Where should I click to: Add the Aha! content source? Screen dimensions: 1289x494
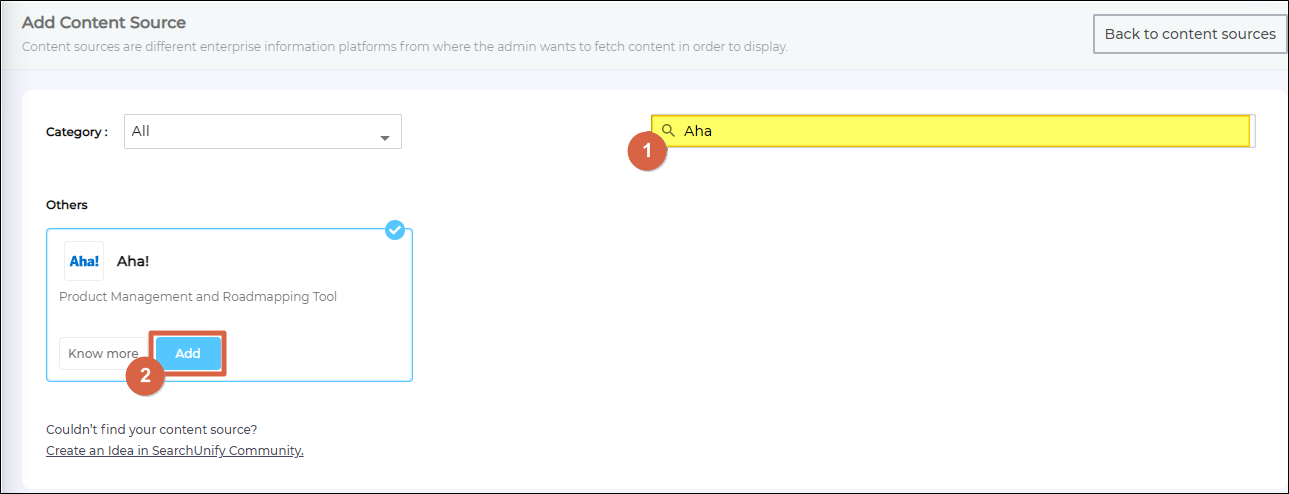coord(189,354)
